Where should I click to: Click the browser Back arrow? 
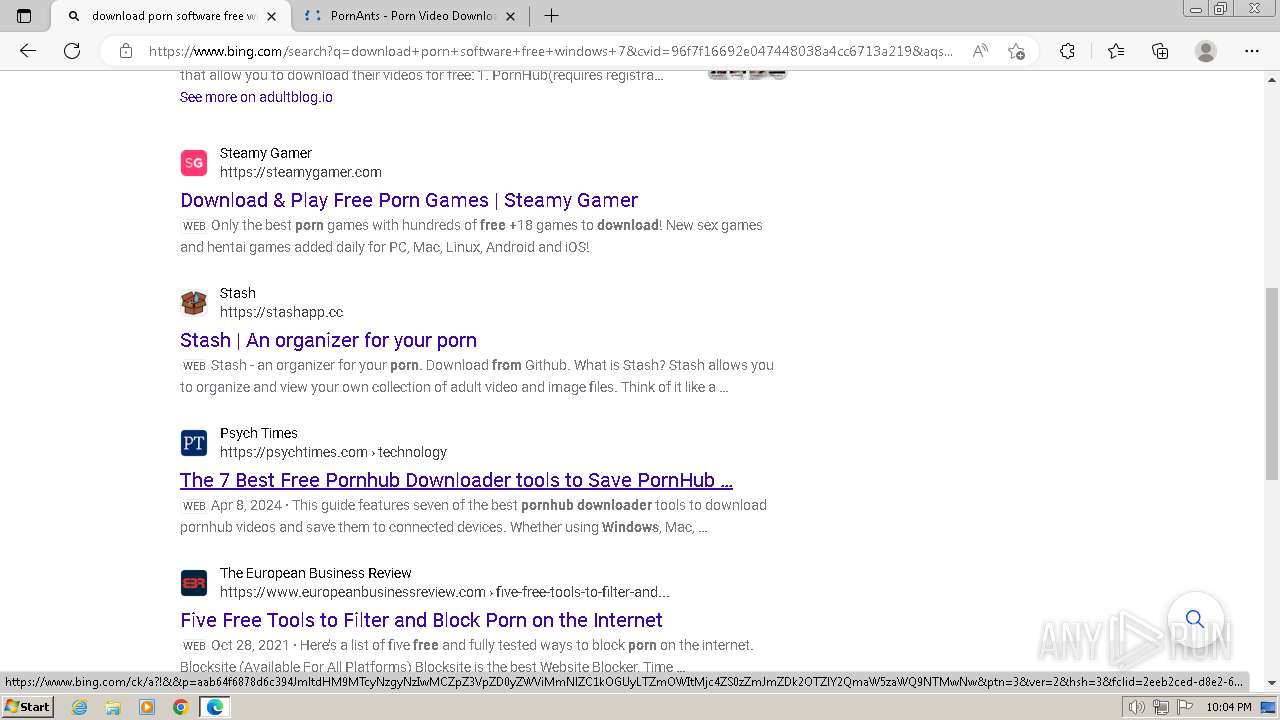click(28, 51)
